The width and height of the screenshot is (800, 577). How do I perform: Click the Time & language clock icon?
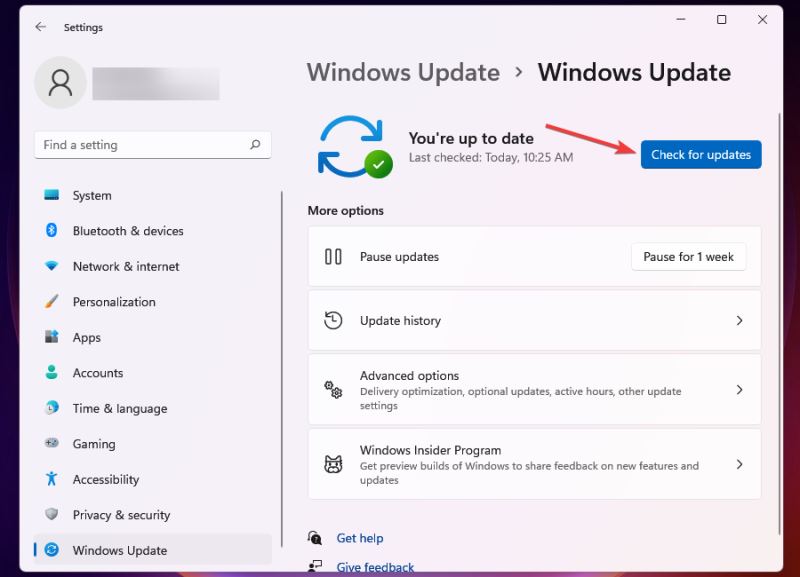[x=52, y=408]
